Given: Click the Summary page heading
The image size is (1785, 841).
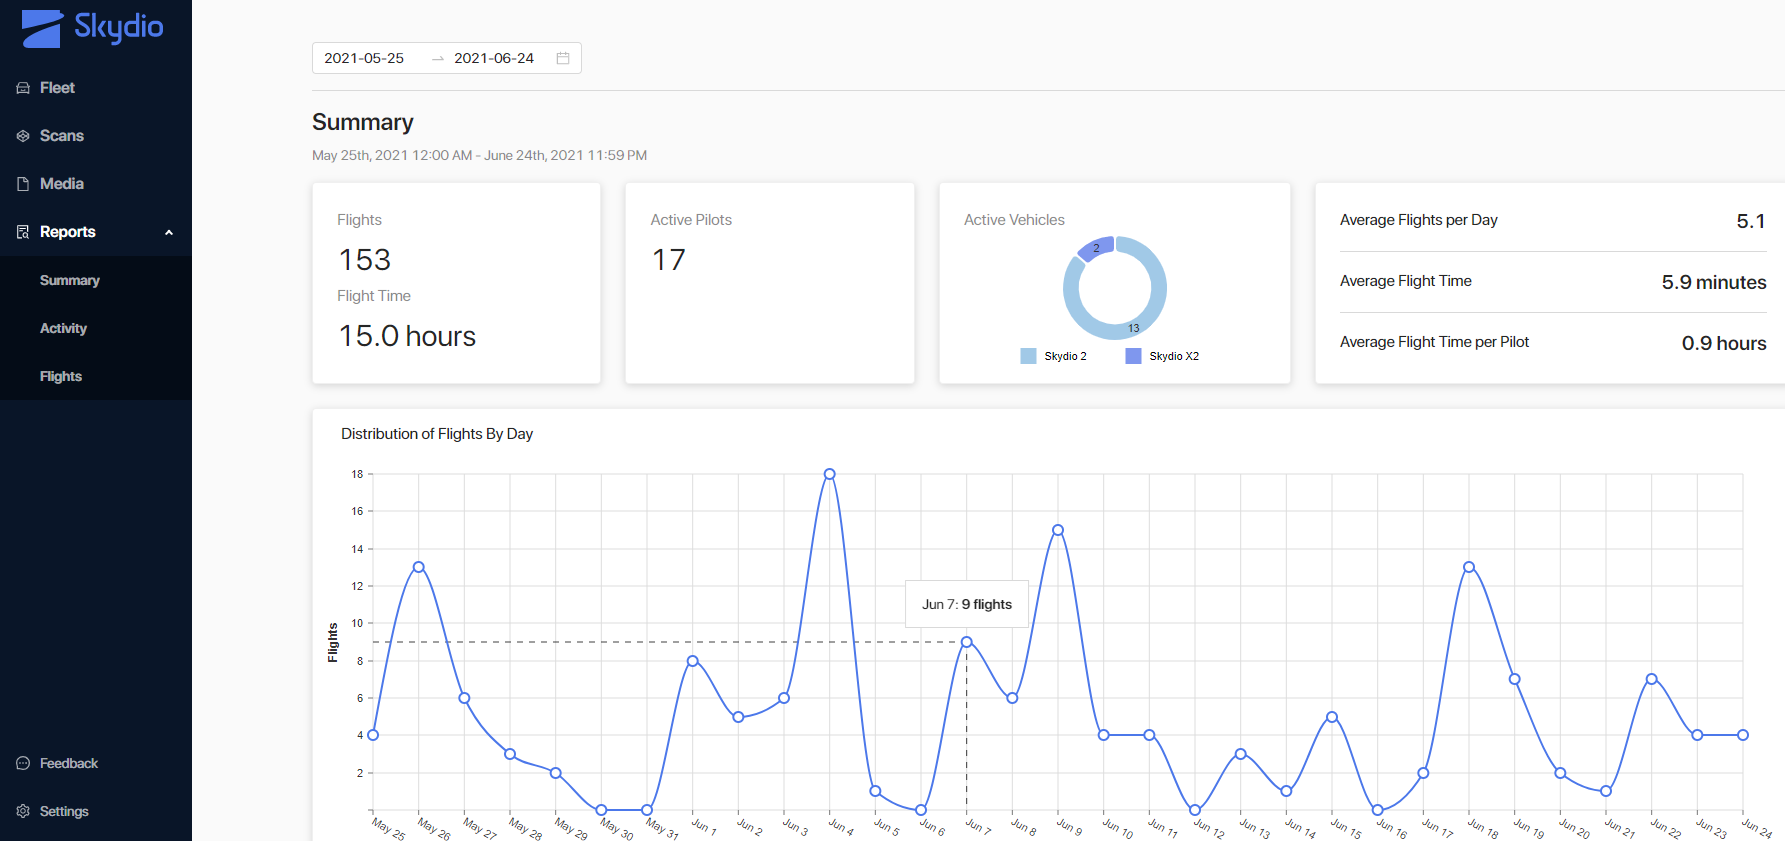Looking at the screenshot, I should (363, 122).
